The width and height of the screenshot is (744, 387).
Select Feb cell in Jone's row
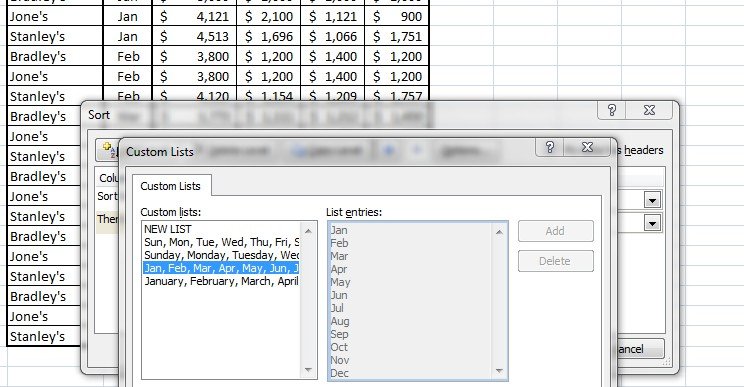(128, 76)
